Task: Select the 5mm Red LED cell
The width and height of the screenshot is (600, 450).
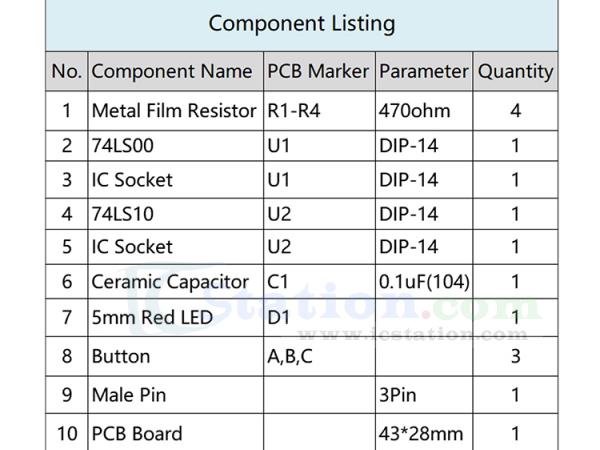Action: [x=176, y=318]
